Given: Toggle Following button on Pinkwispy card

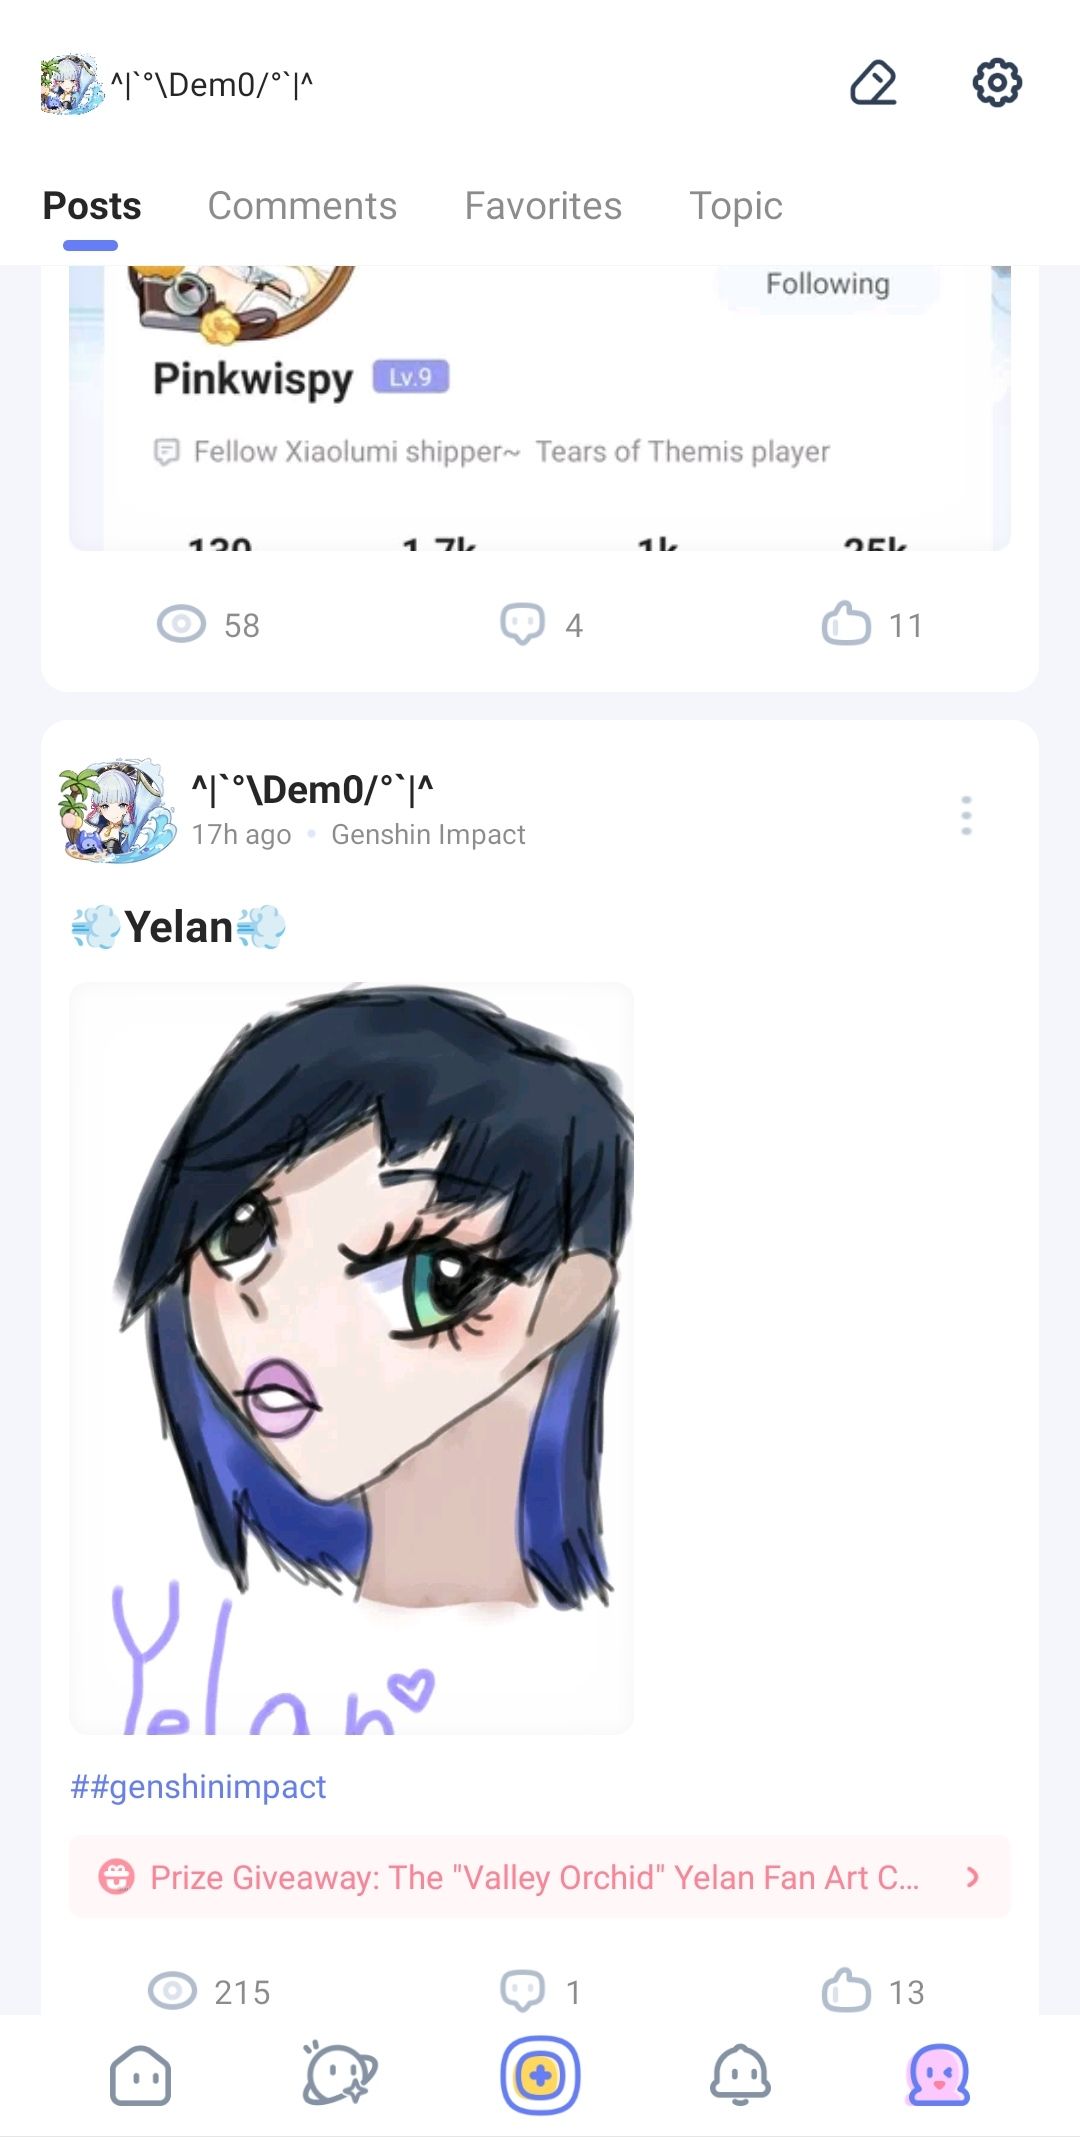Looking at the screenshot, I should (x=828, y=284).
